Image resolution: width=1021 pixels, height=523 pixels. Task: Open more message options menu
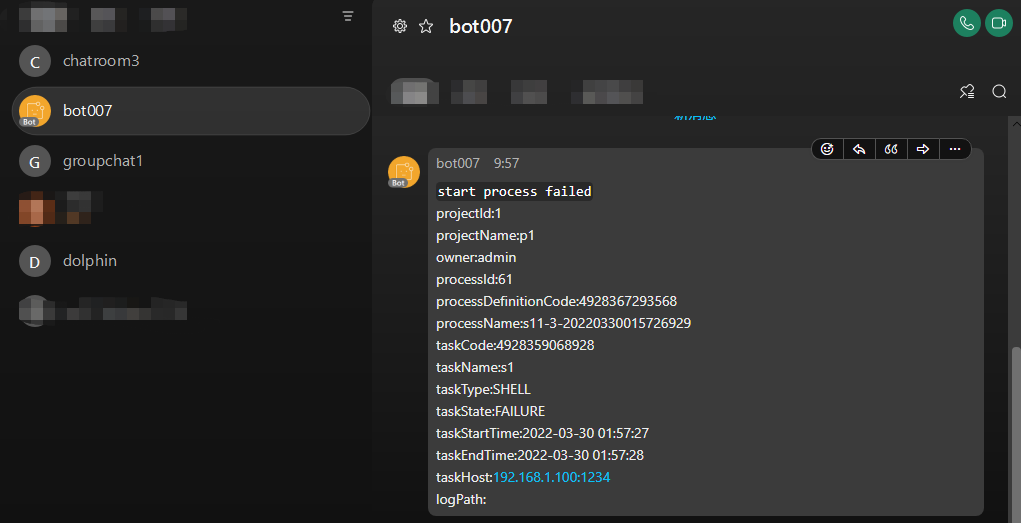955,149
